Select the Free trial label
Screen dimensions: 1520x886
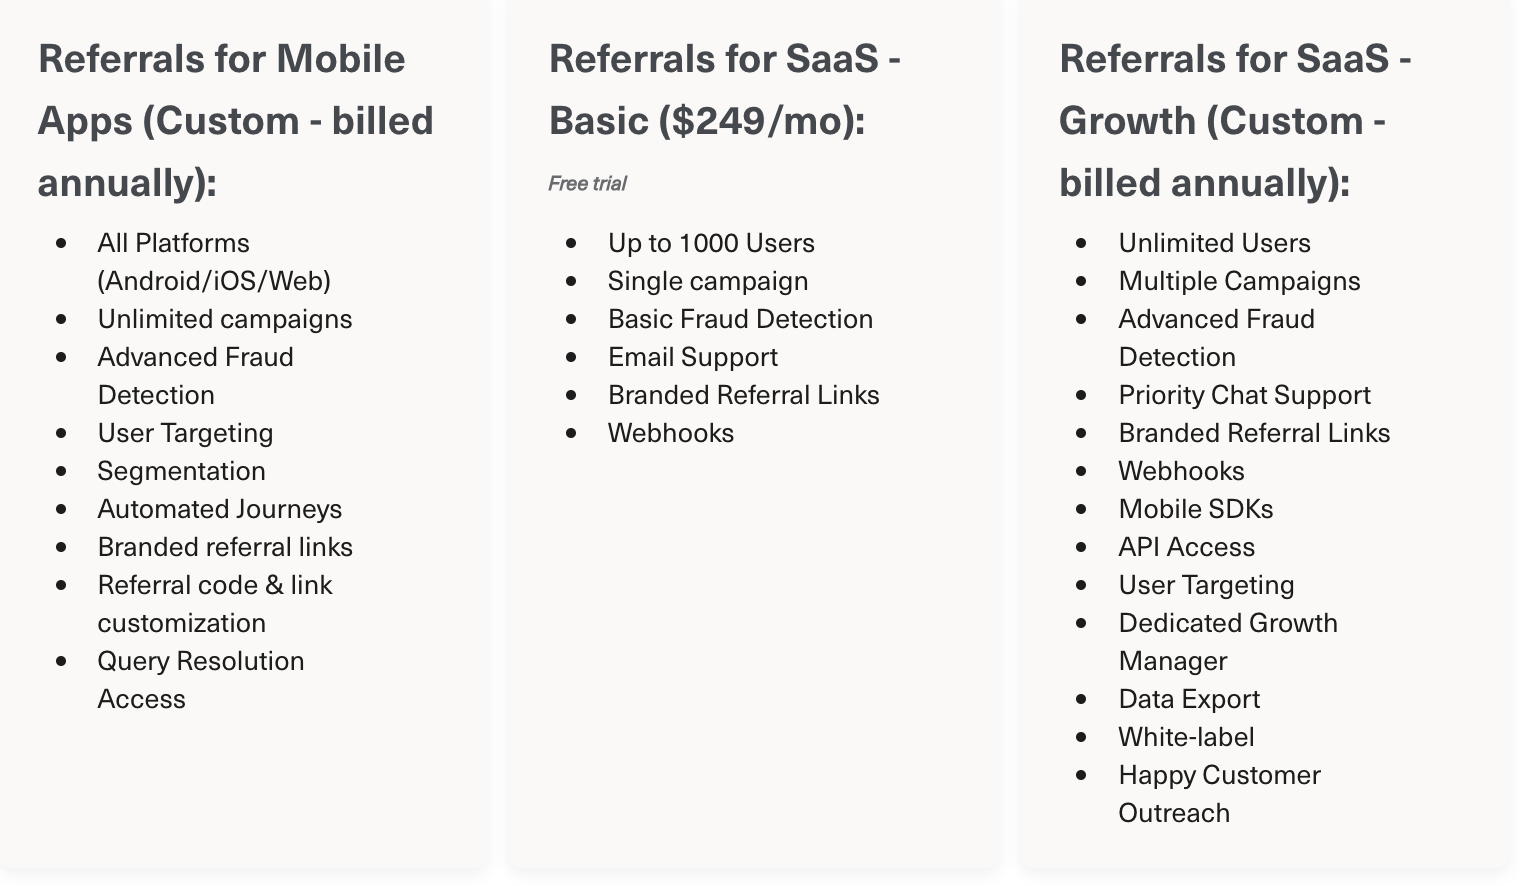pos(587,184)
